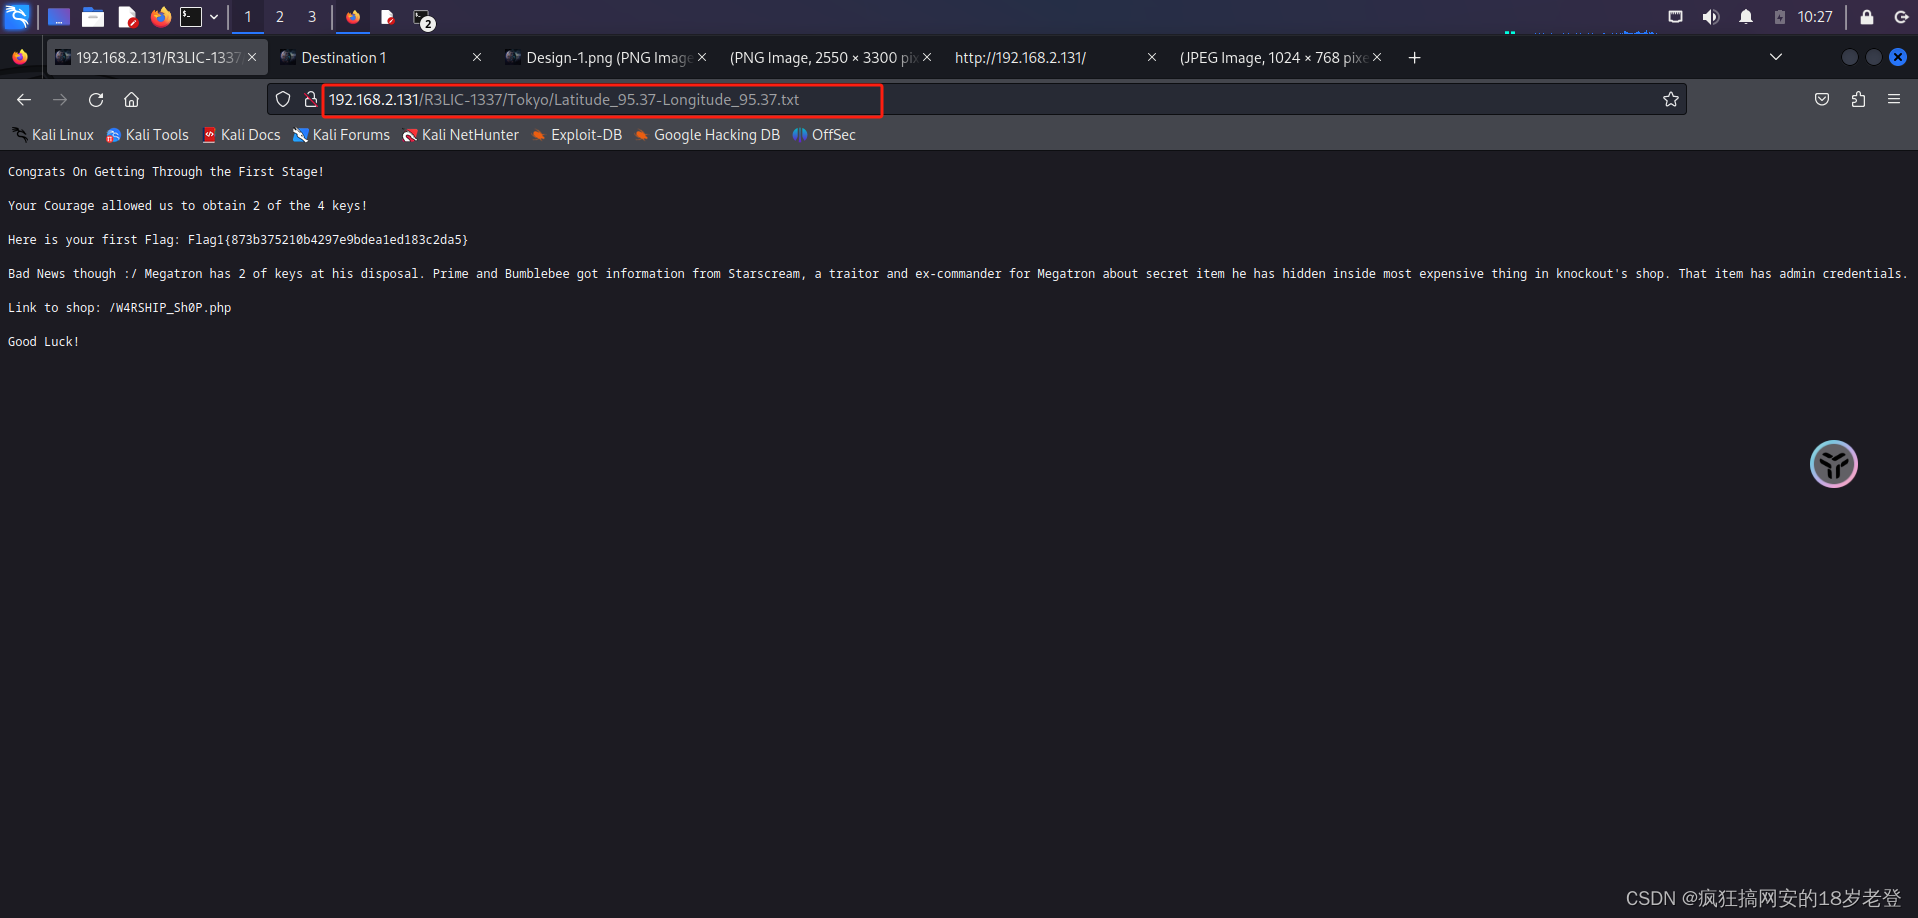1918x918 pixels.
Task: Click the 'Good Luck!' text line
Action: (43, 342)
